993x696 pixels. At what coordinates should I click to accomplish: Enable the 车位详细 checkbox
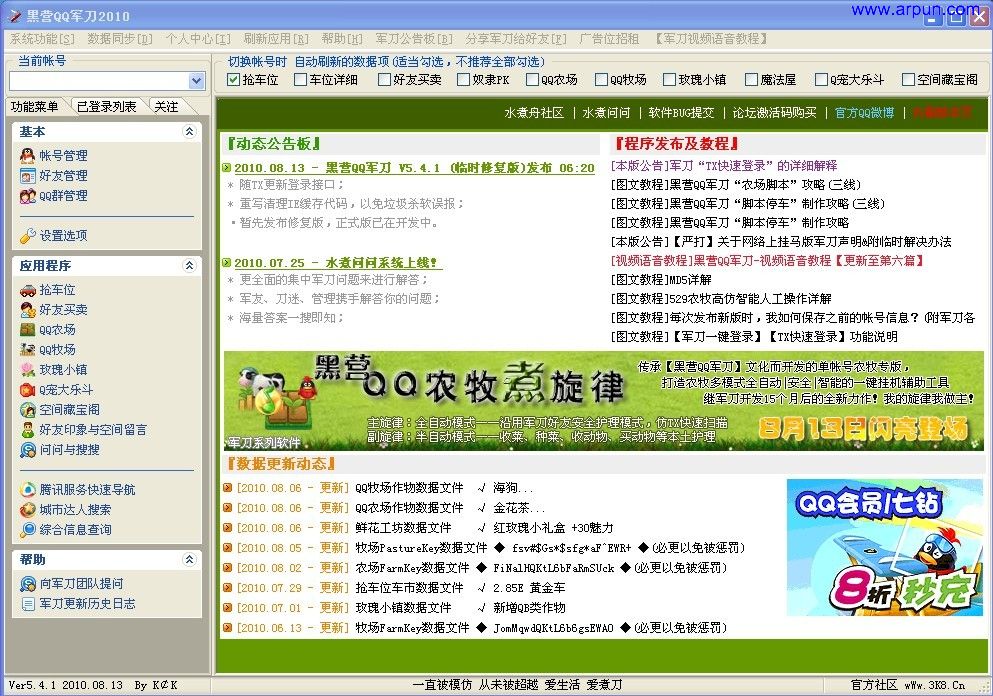300,79
